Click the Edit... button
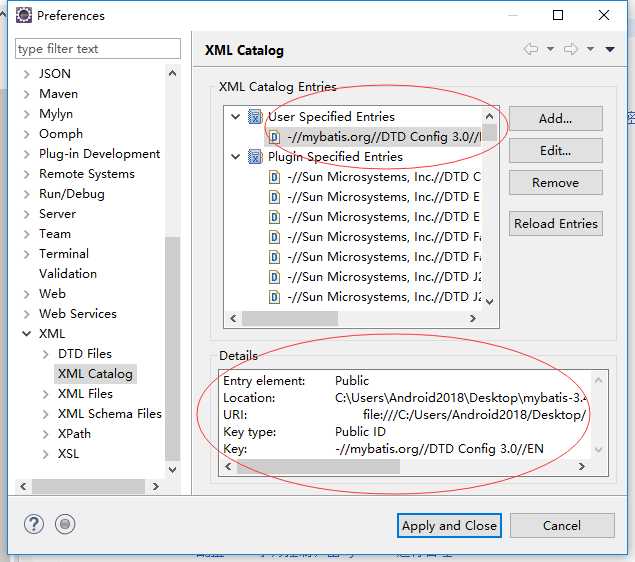The image size is (635, 562). coord(556,151)
